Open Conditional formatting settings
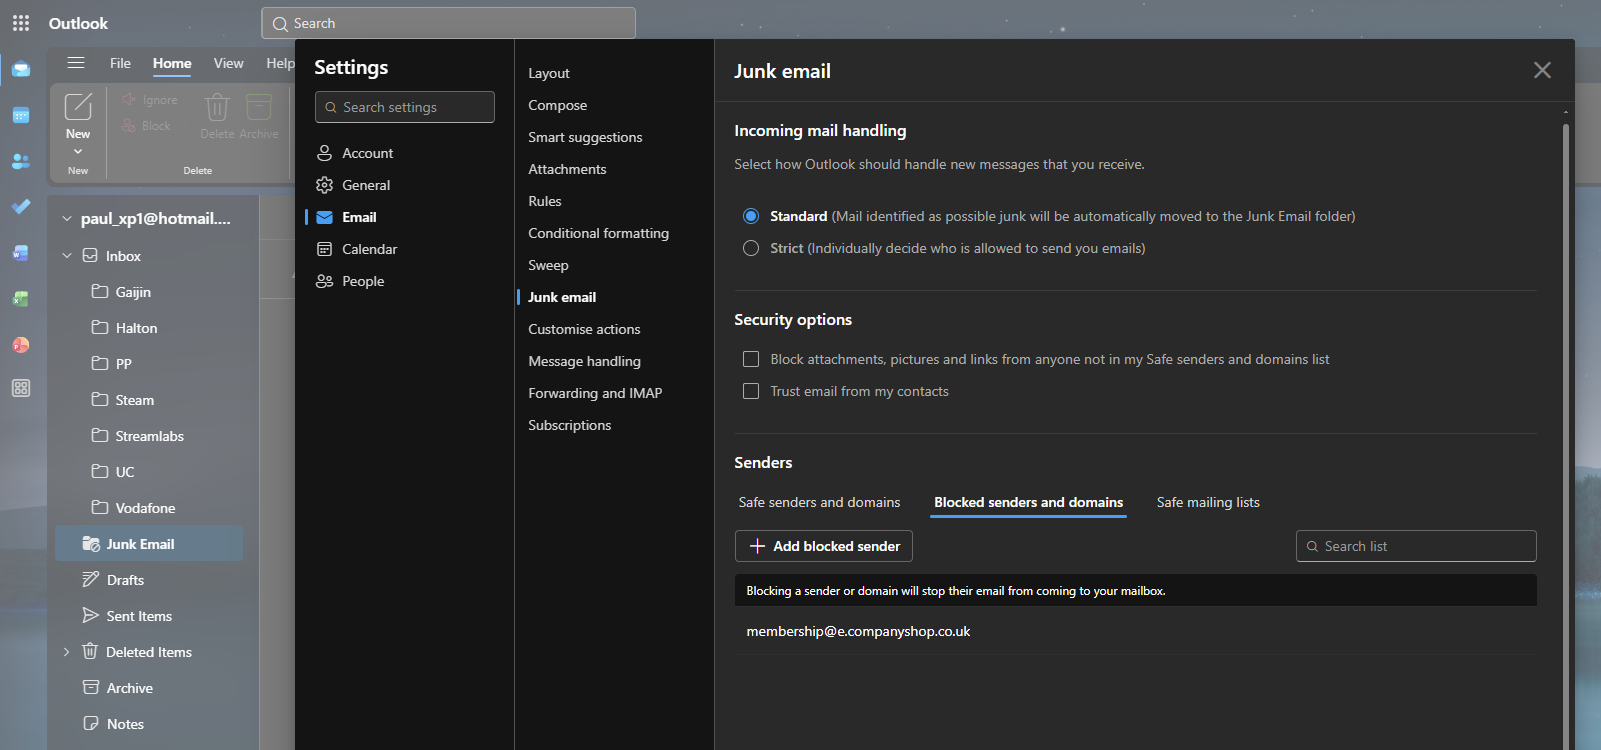The width and height of the screenshot is (1601, 750). (599, 233)
